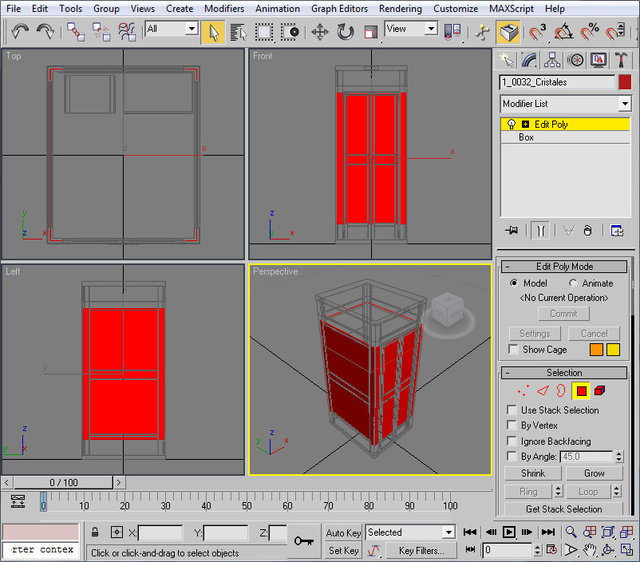
Task: Click the red object color swatch
Action: (625, 82)
